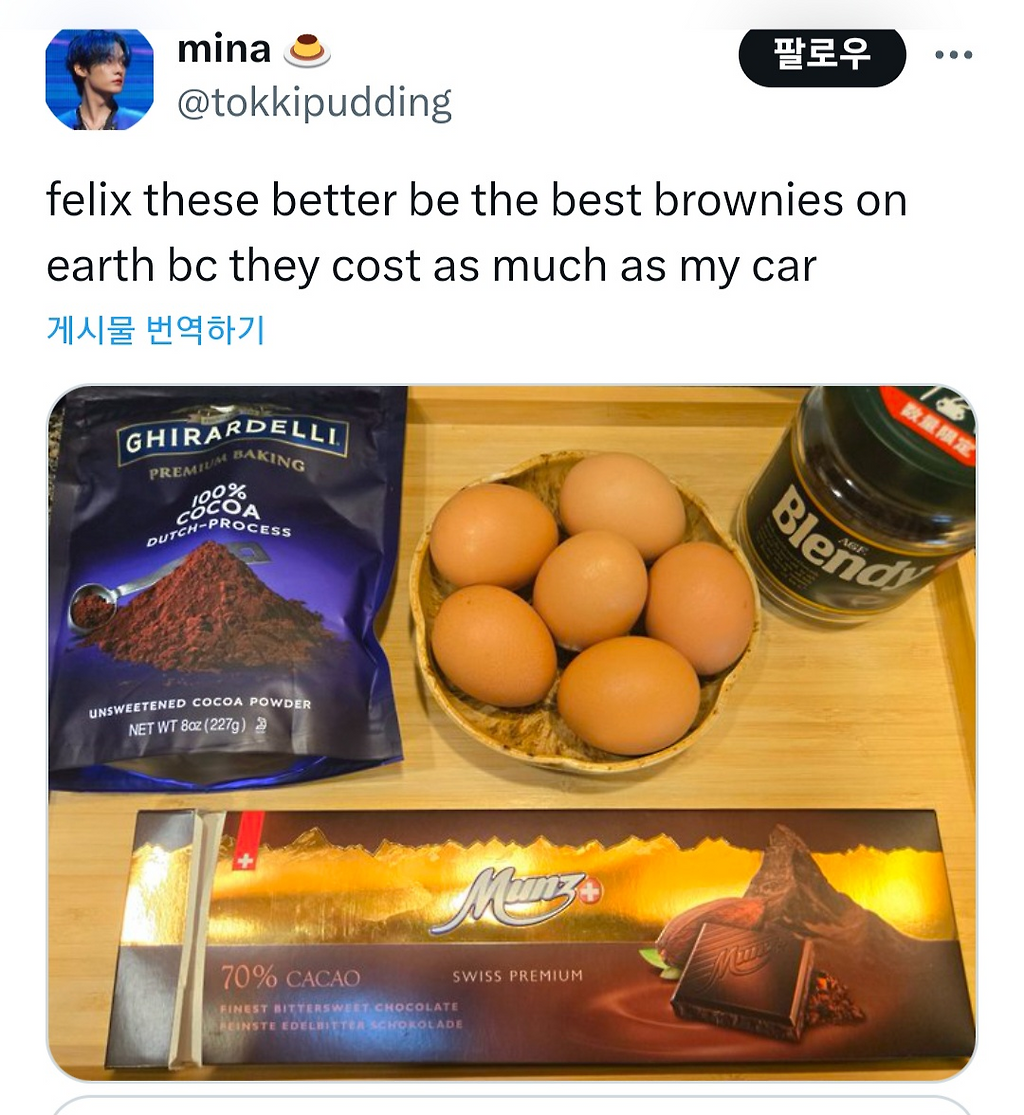Translate post via 게시물 번역하기 link
Viewport: 1024px width, 1115px height.
(x=156, y=329)
